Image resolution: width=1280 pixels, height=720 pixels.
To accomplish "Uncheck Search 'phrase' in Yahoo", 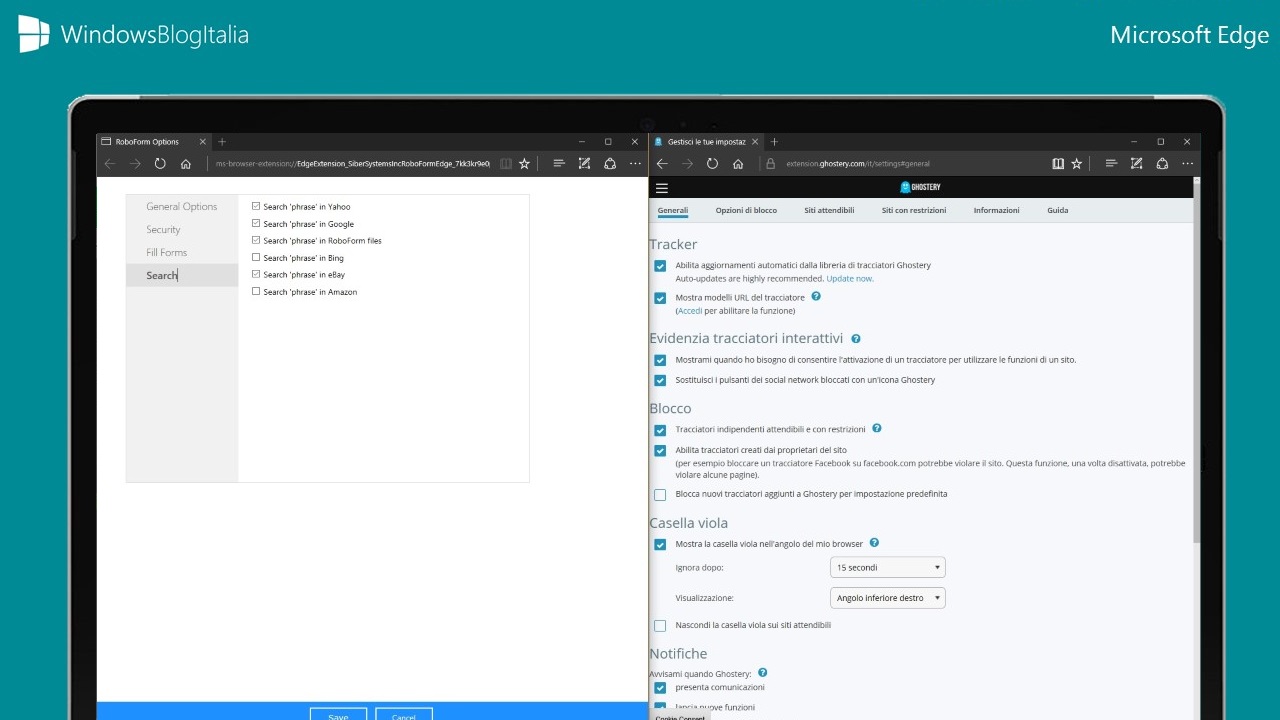I will coord(256,206).
